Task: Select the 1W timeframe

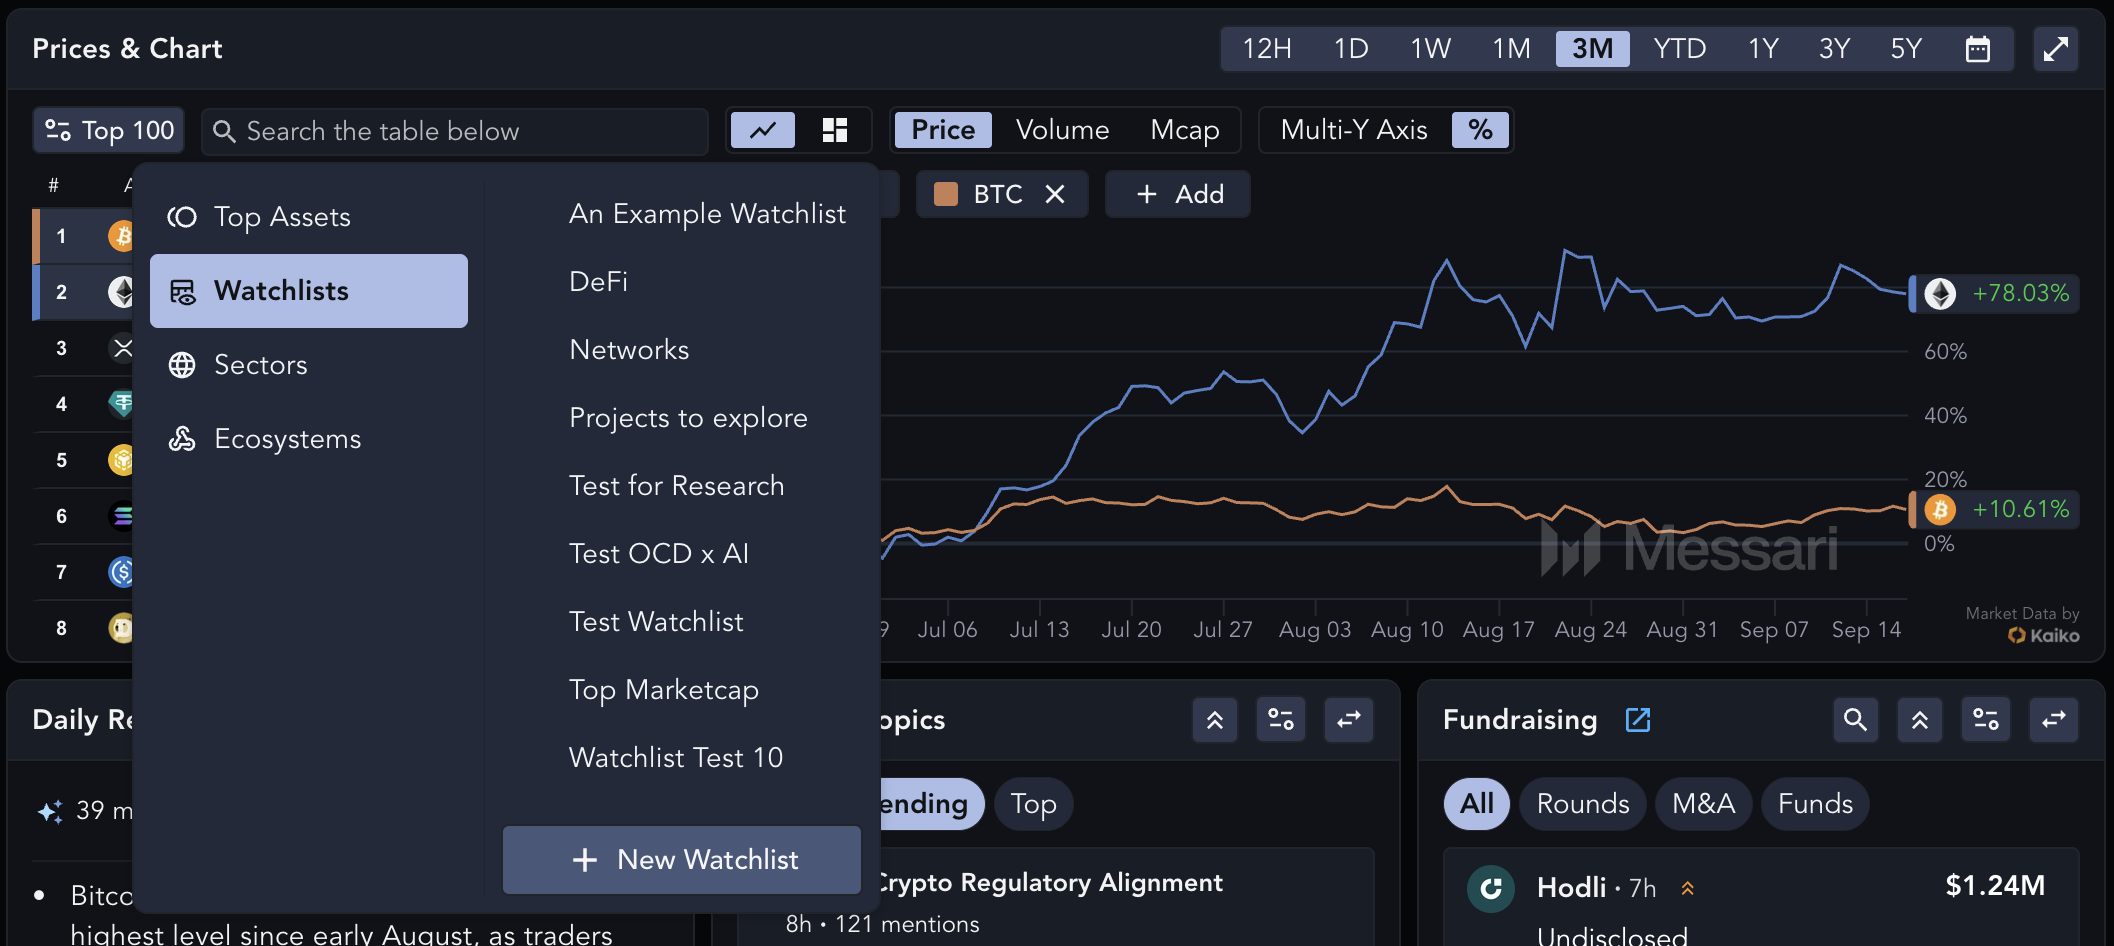Action: tap(1430, 49)
